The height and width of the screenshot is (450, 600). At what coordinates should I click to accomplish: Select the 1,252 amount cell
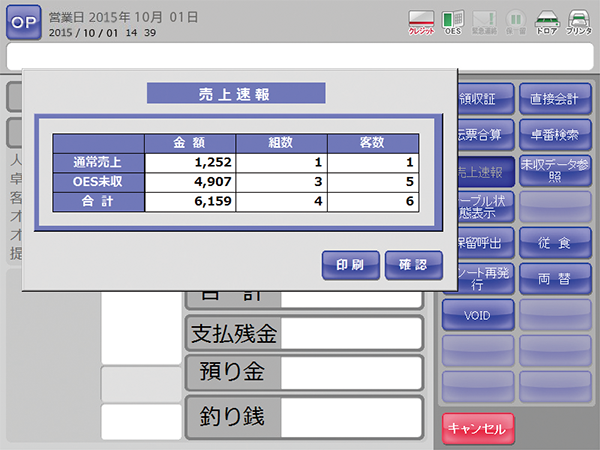coord(190,163)
